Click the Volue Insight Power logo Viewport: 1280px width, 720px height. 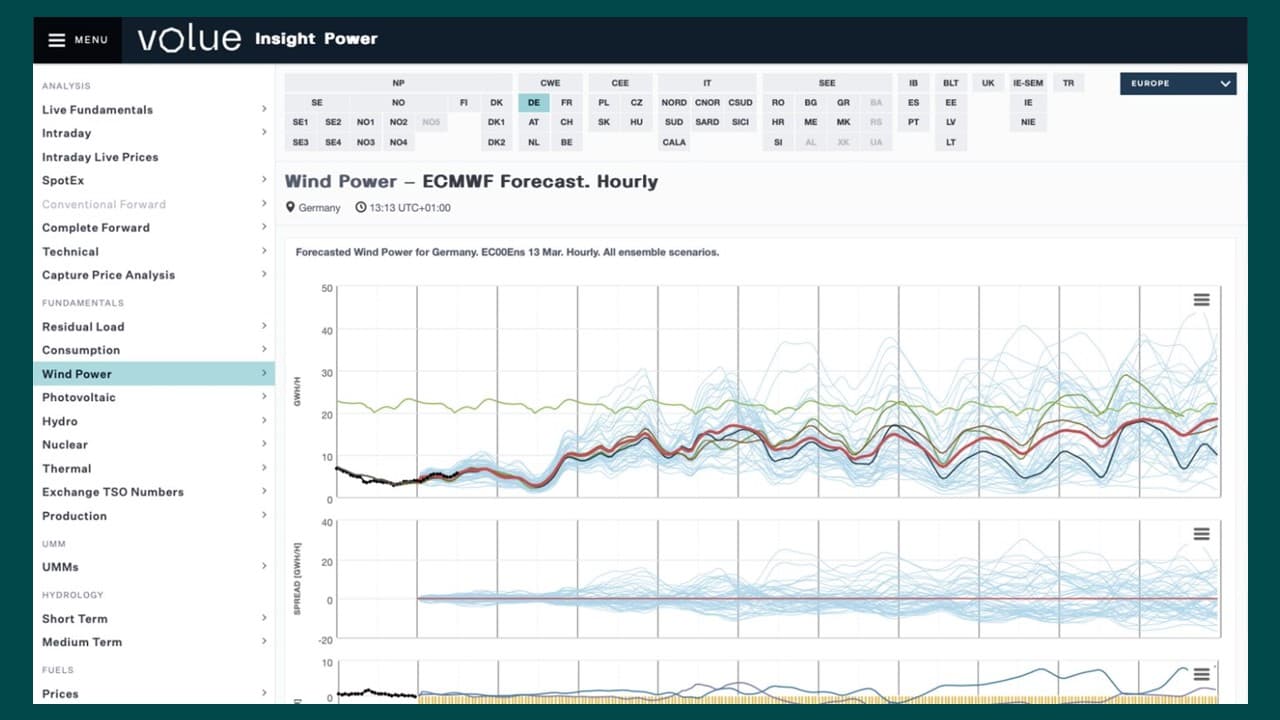coord(258,39)
